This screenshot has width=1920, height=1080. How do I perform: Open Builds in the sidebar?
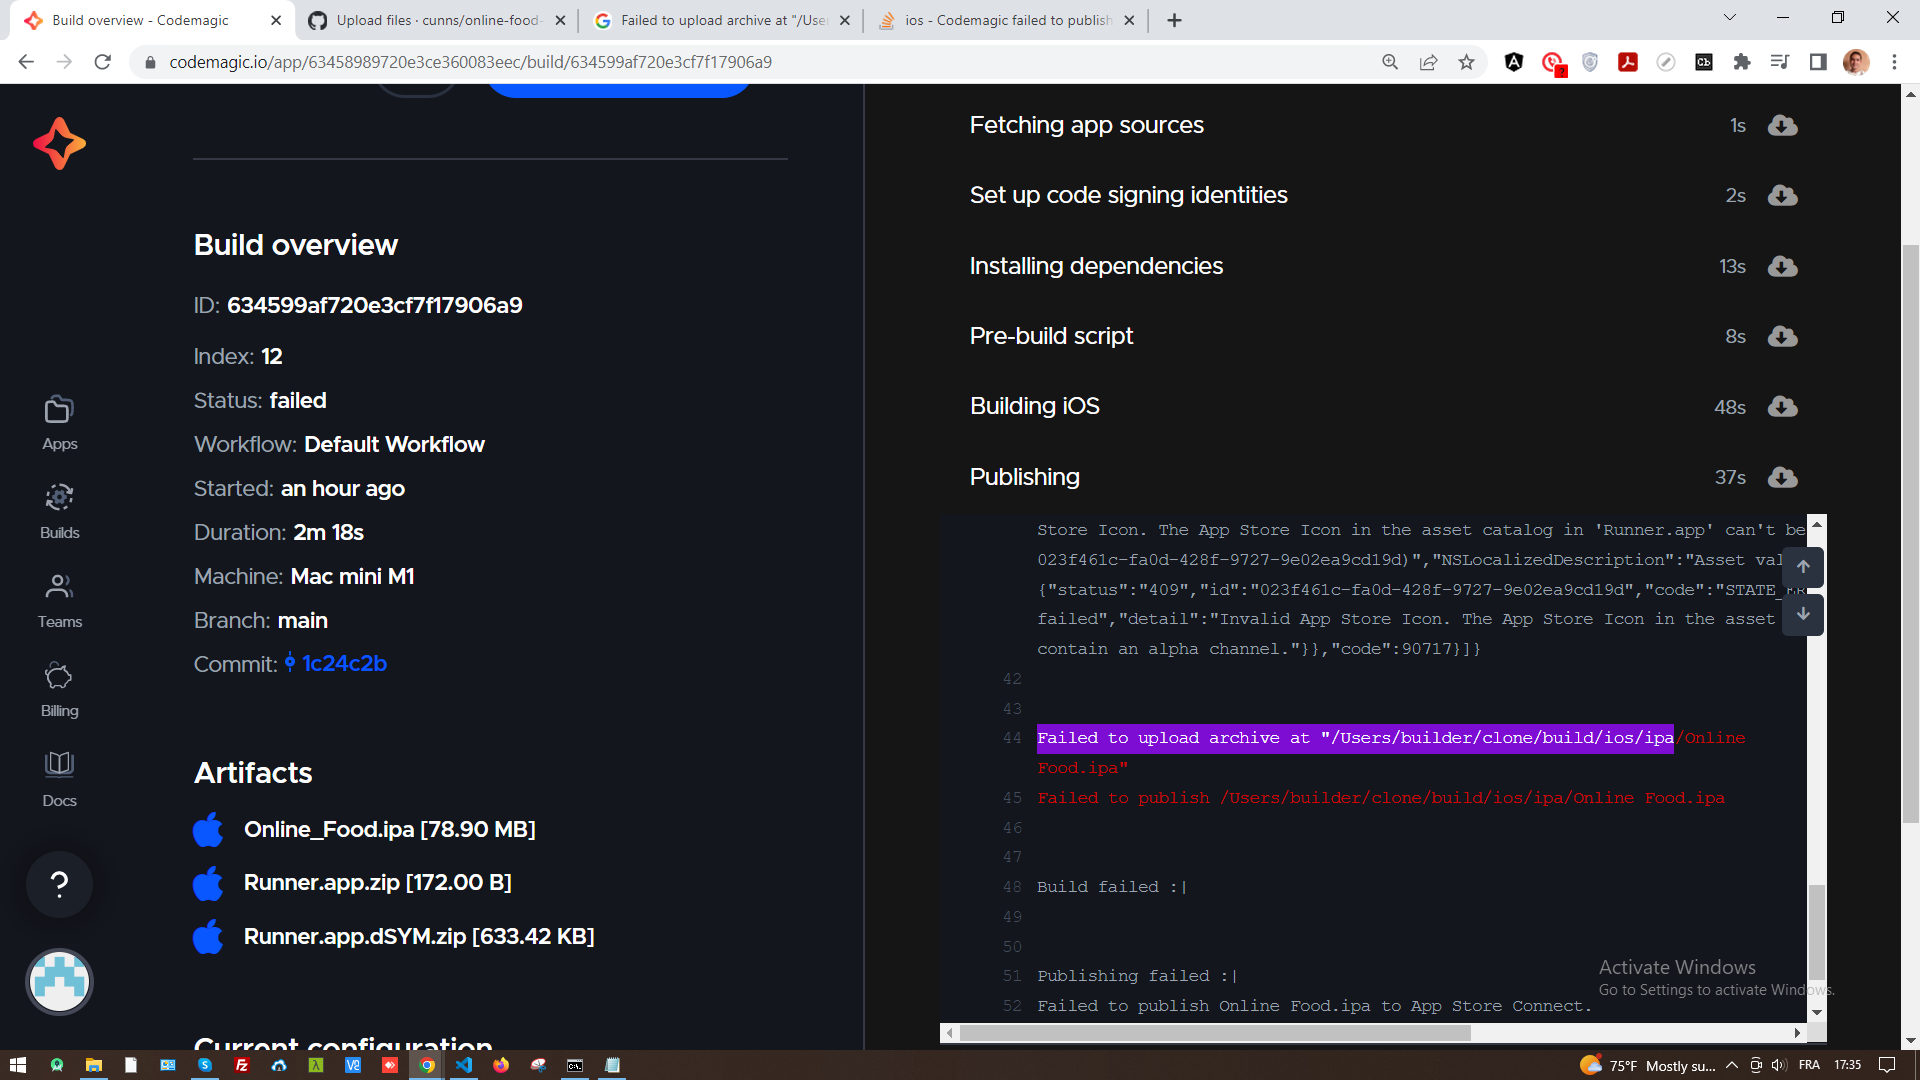tap(59, 512)
